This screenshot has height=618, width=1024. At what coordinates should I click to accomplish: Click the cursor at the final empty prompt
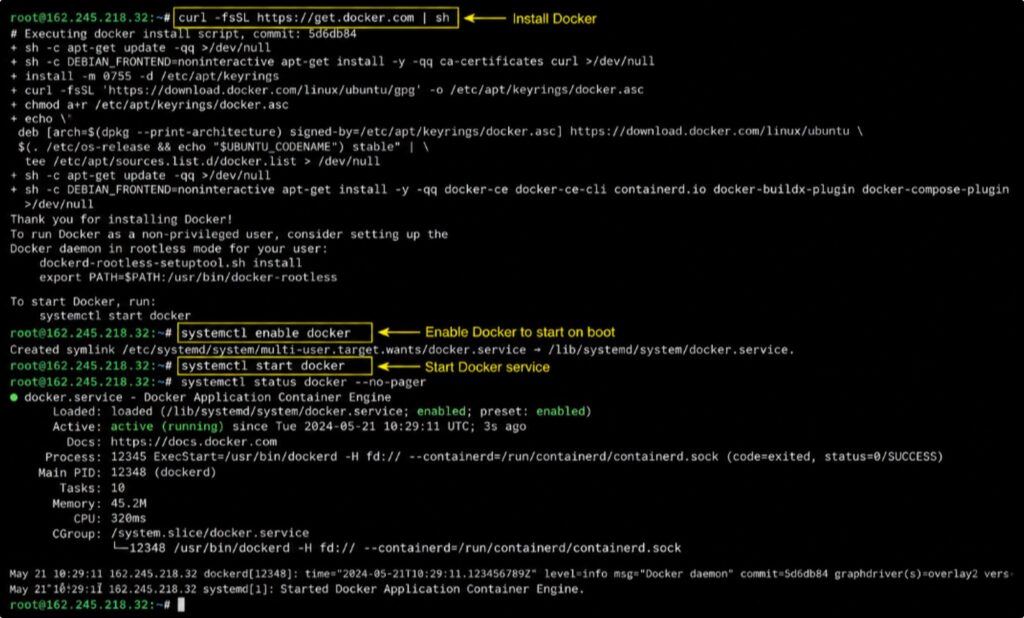pyautogui.click(x=181, y=605)
